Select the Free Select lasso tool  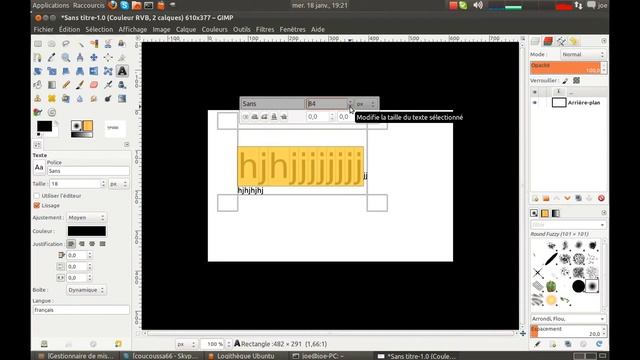point(66,44)
